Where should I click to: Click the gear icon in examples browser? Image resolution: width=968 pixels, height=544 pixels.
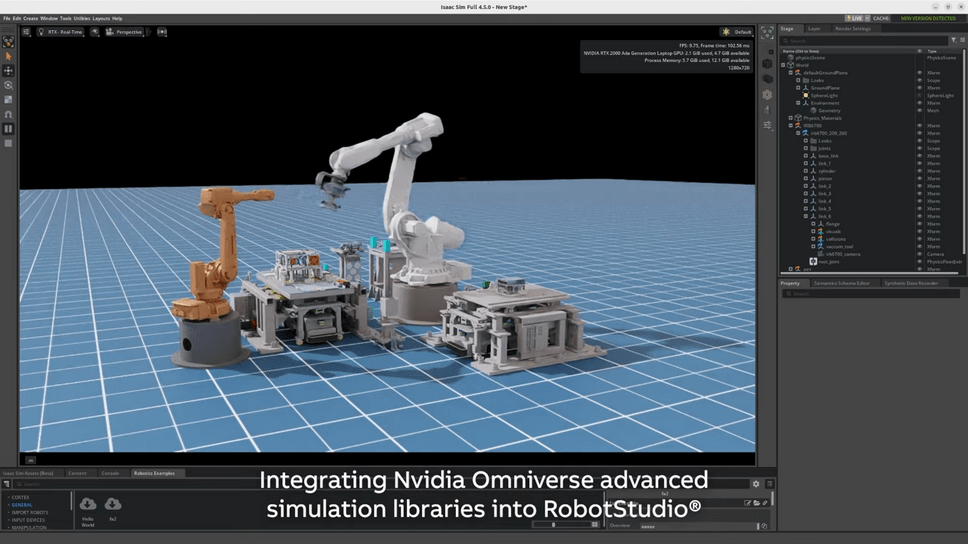756,483
